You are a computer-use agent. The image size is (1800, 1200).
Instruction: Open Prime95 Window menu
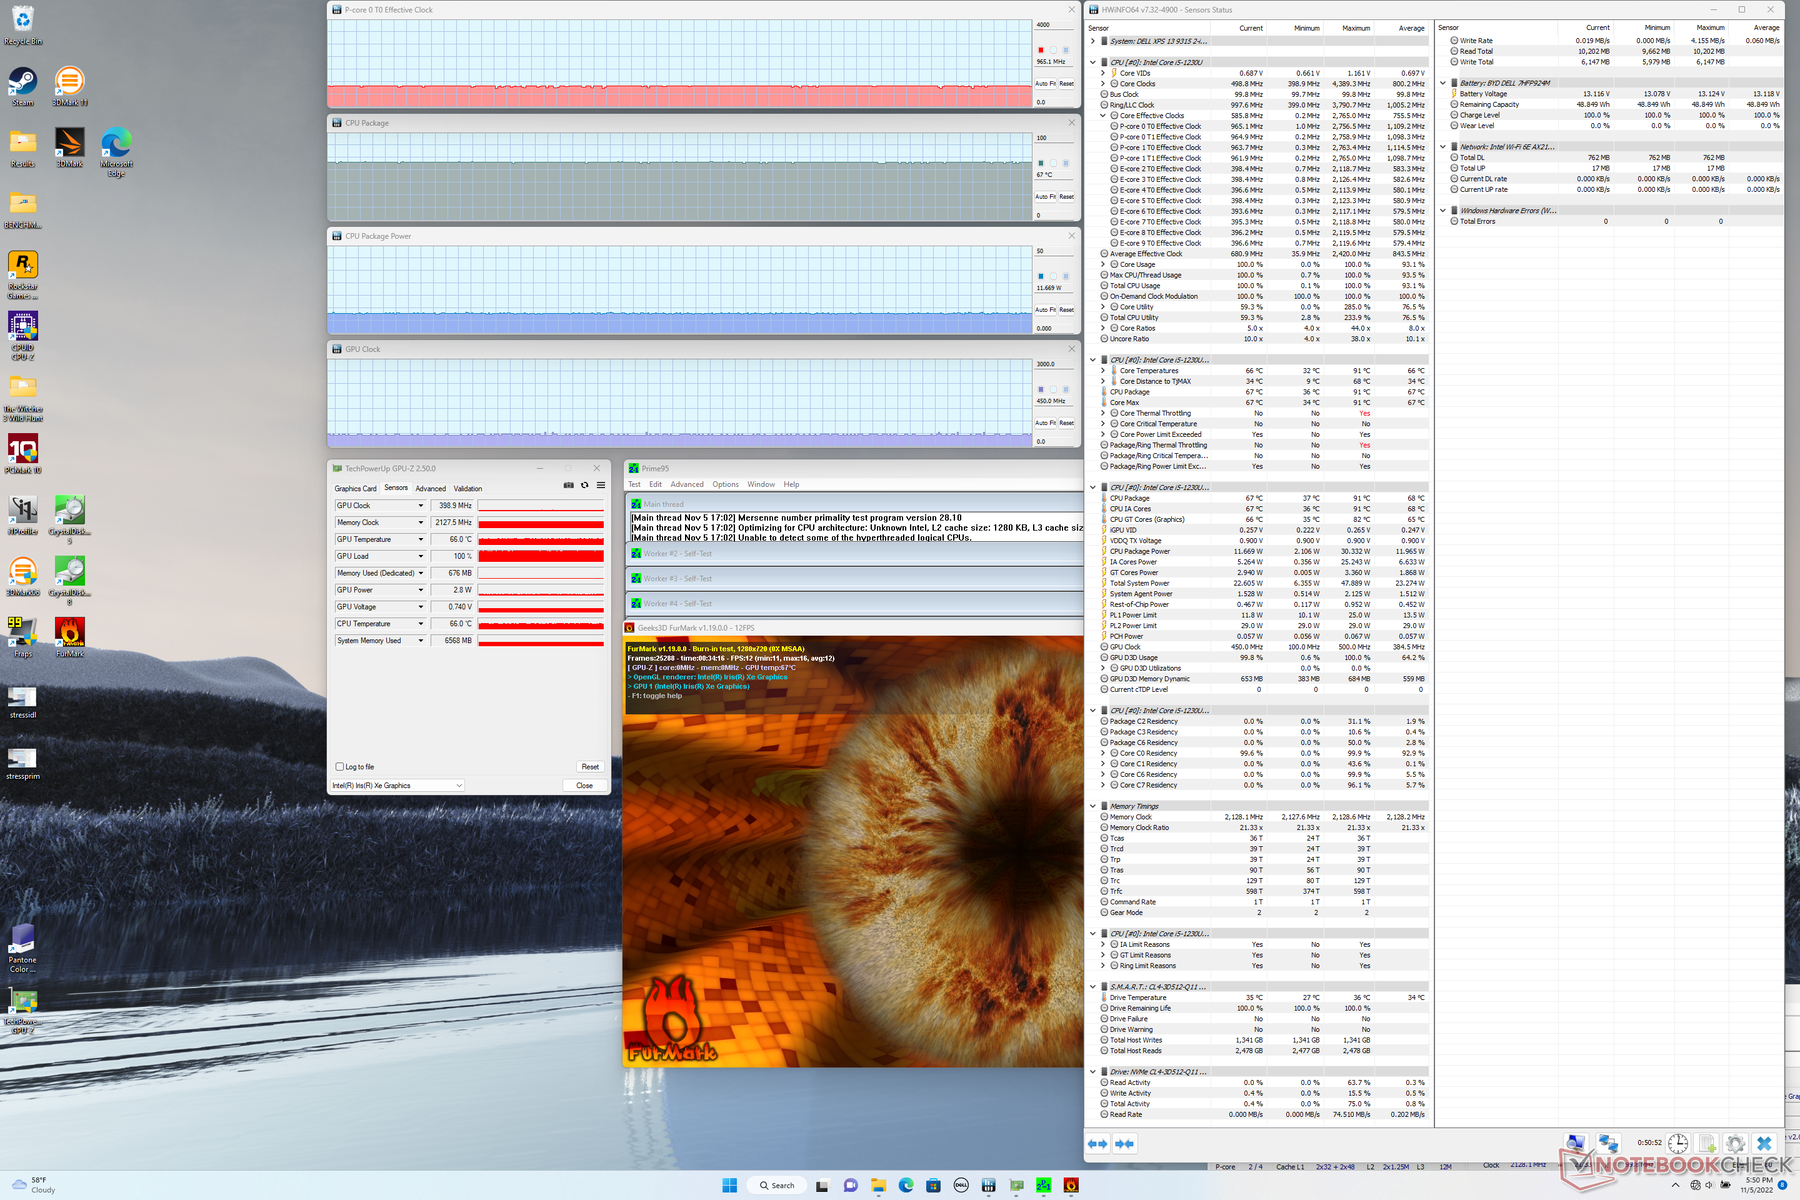(x=761, y=484)
